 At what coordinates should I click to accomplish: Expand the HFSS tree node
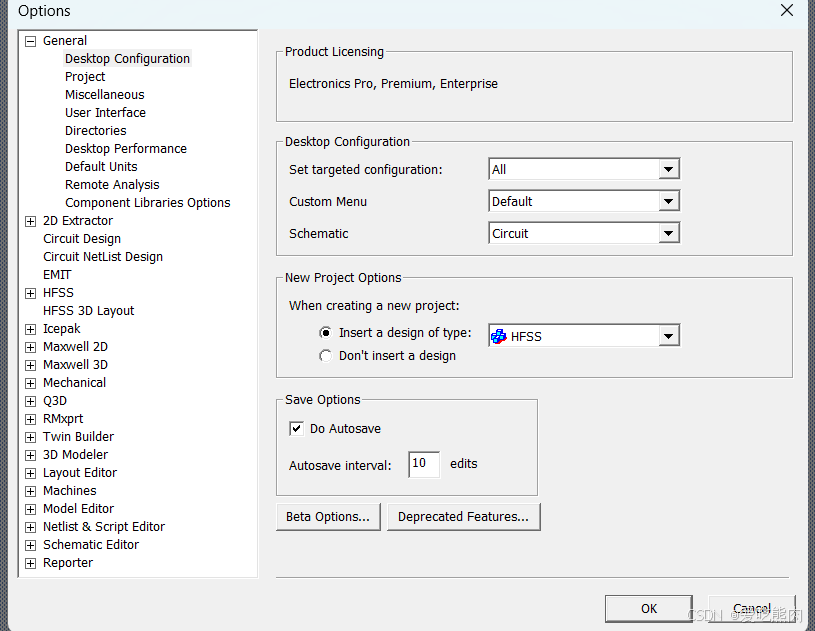coord(31,293)
